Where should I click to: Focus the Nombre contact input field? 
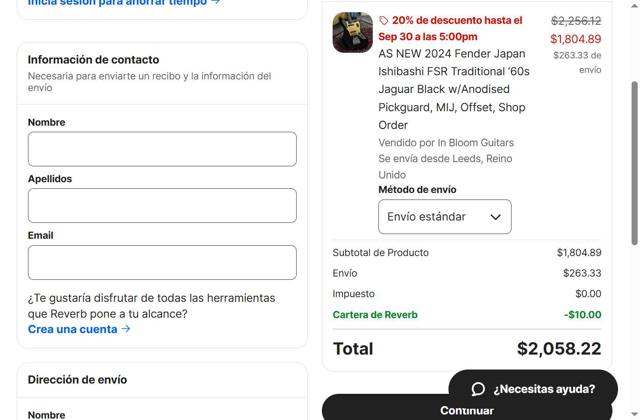click(x=162, y=149)
